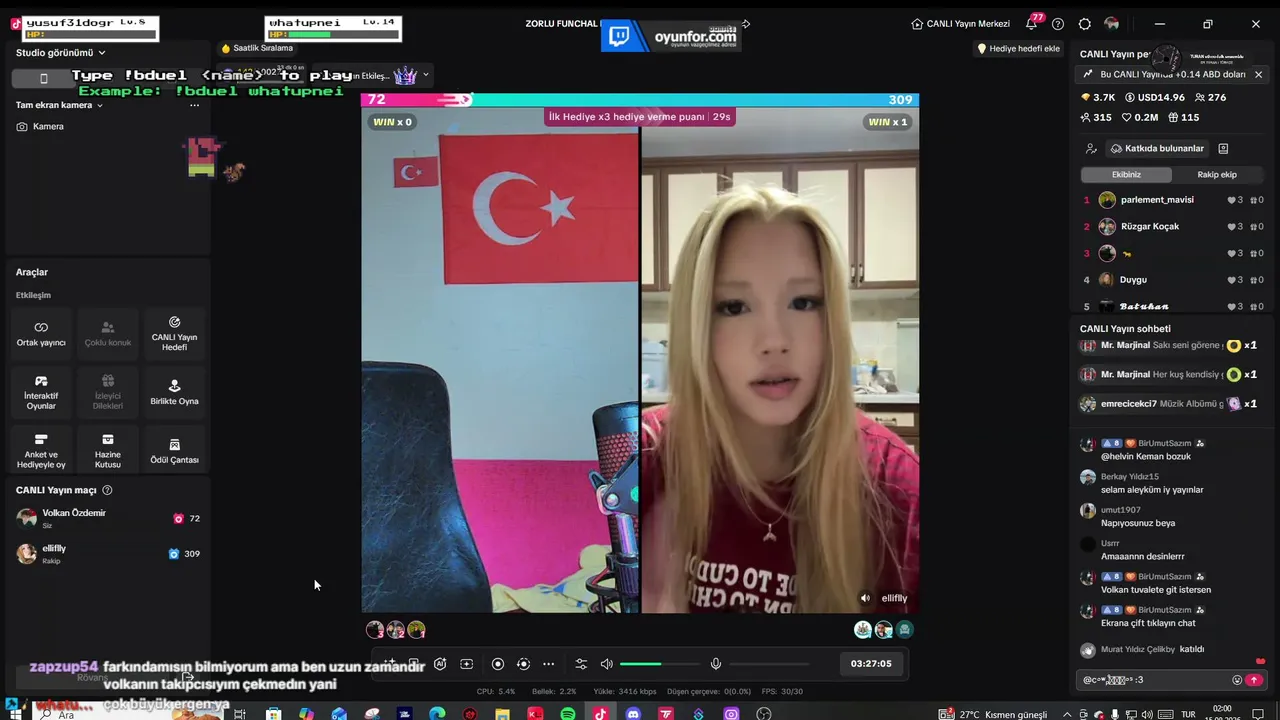Open the opponent's top gifters avatars below the video
This screenshot has width=1280, height=720.
click(884, 630)
